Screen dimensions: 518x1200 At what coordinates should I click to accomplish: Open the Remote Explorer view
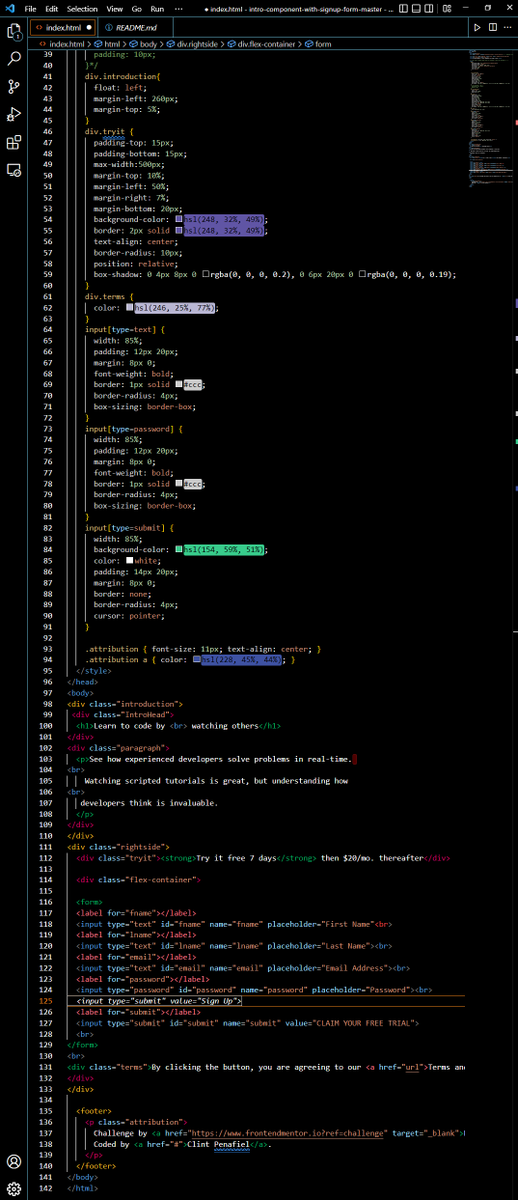[14, 170]
